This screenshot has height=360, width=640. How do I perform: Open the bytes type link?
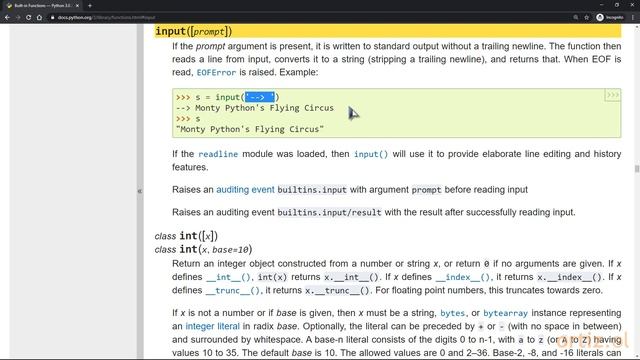pyautogui.click(x=452, y=313)
